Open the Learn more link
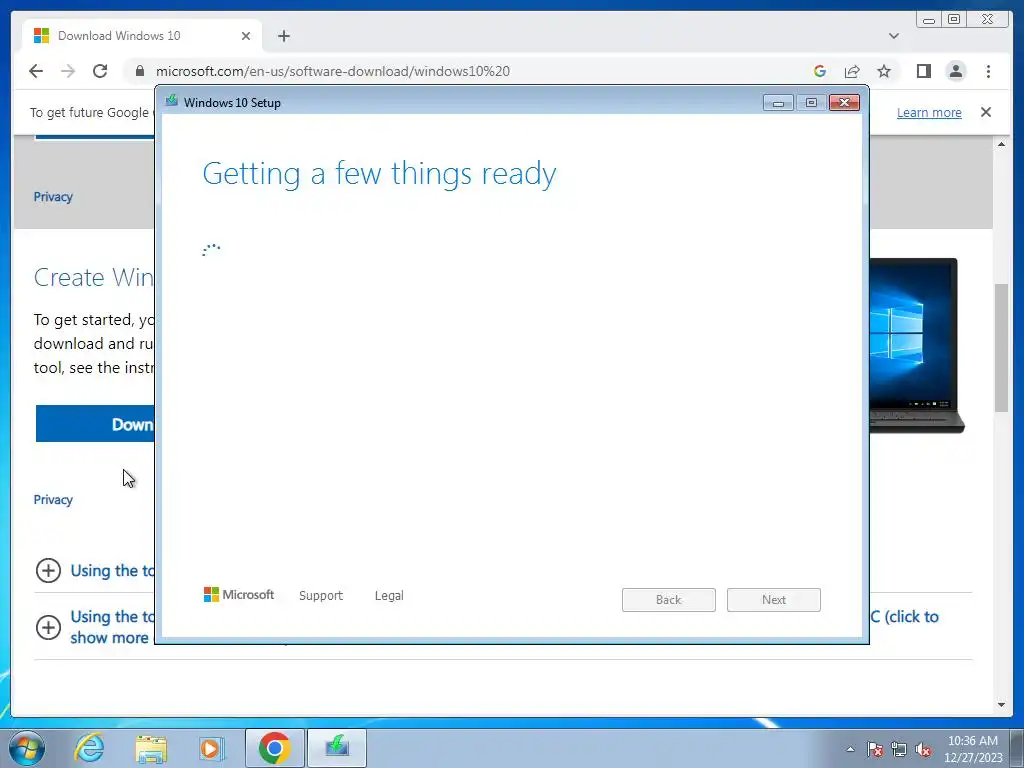 pos(929,112)
